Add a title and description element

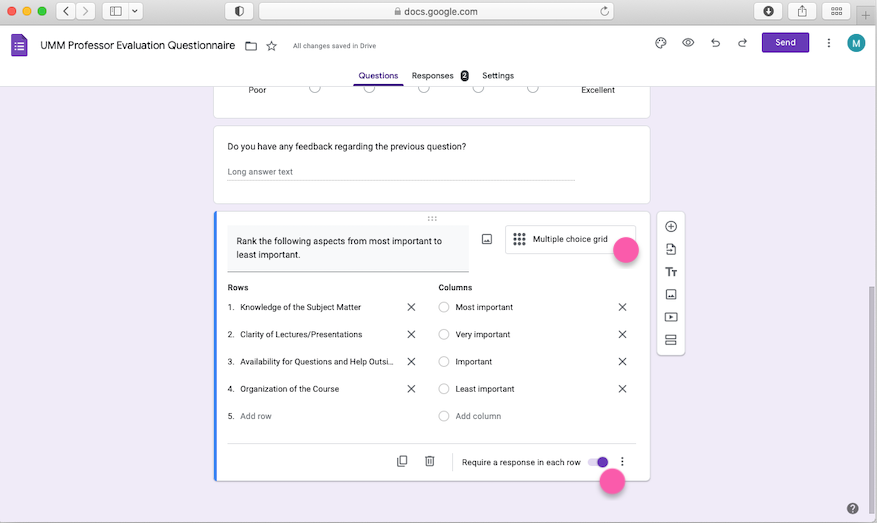point(671,272)
